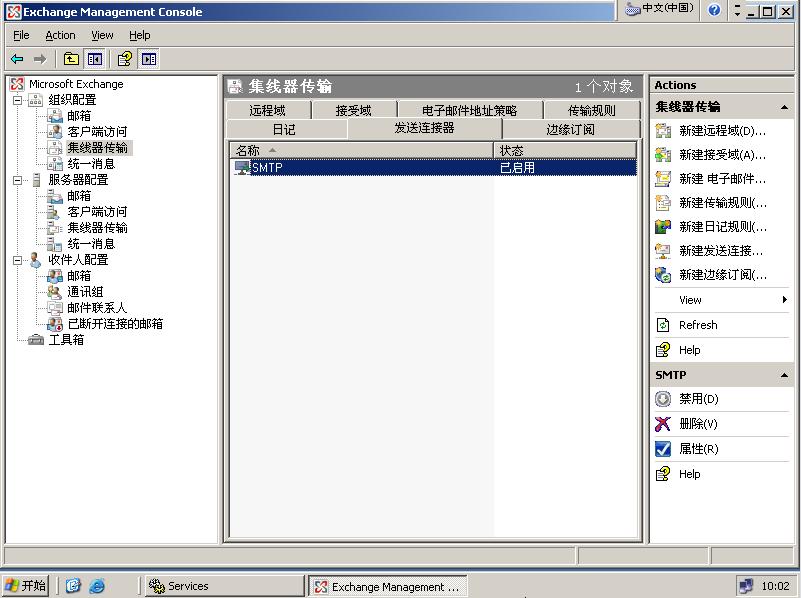
Task: Open 属性(R) properties with the checkmark icon
Action: [x=663, y=449]
